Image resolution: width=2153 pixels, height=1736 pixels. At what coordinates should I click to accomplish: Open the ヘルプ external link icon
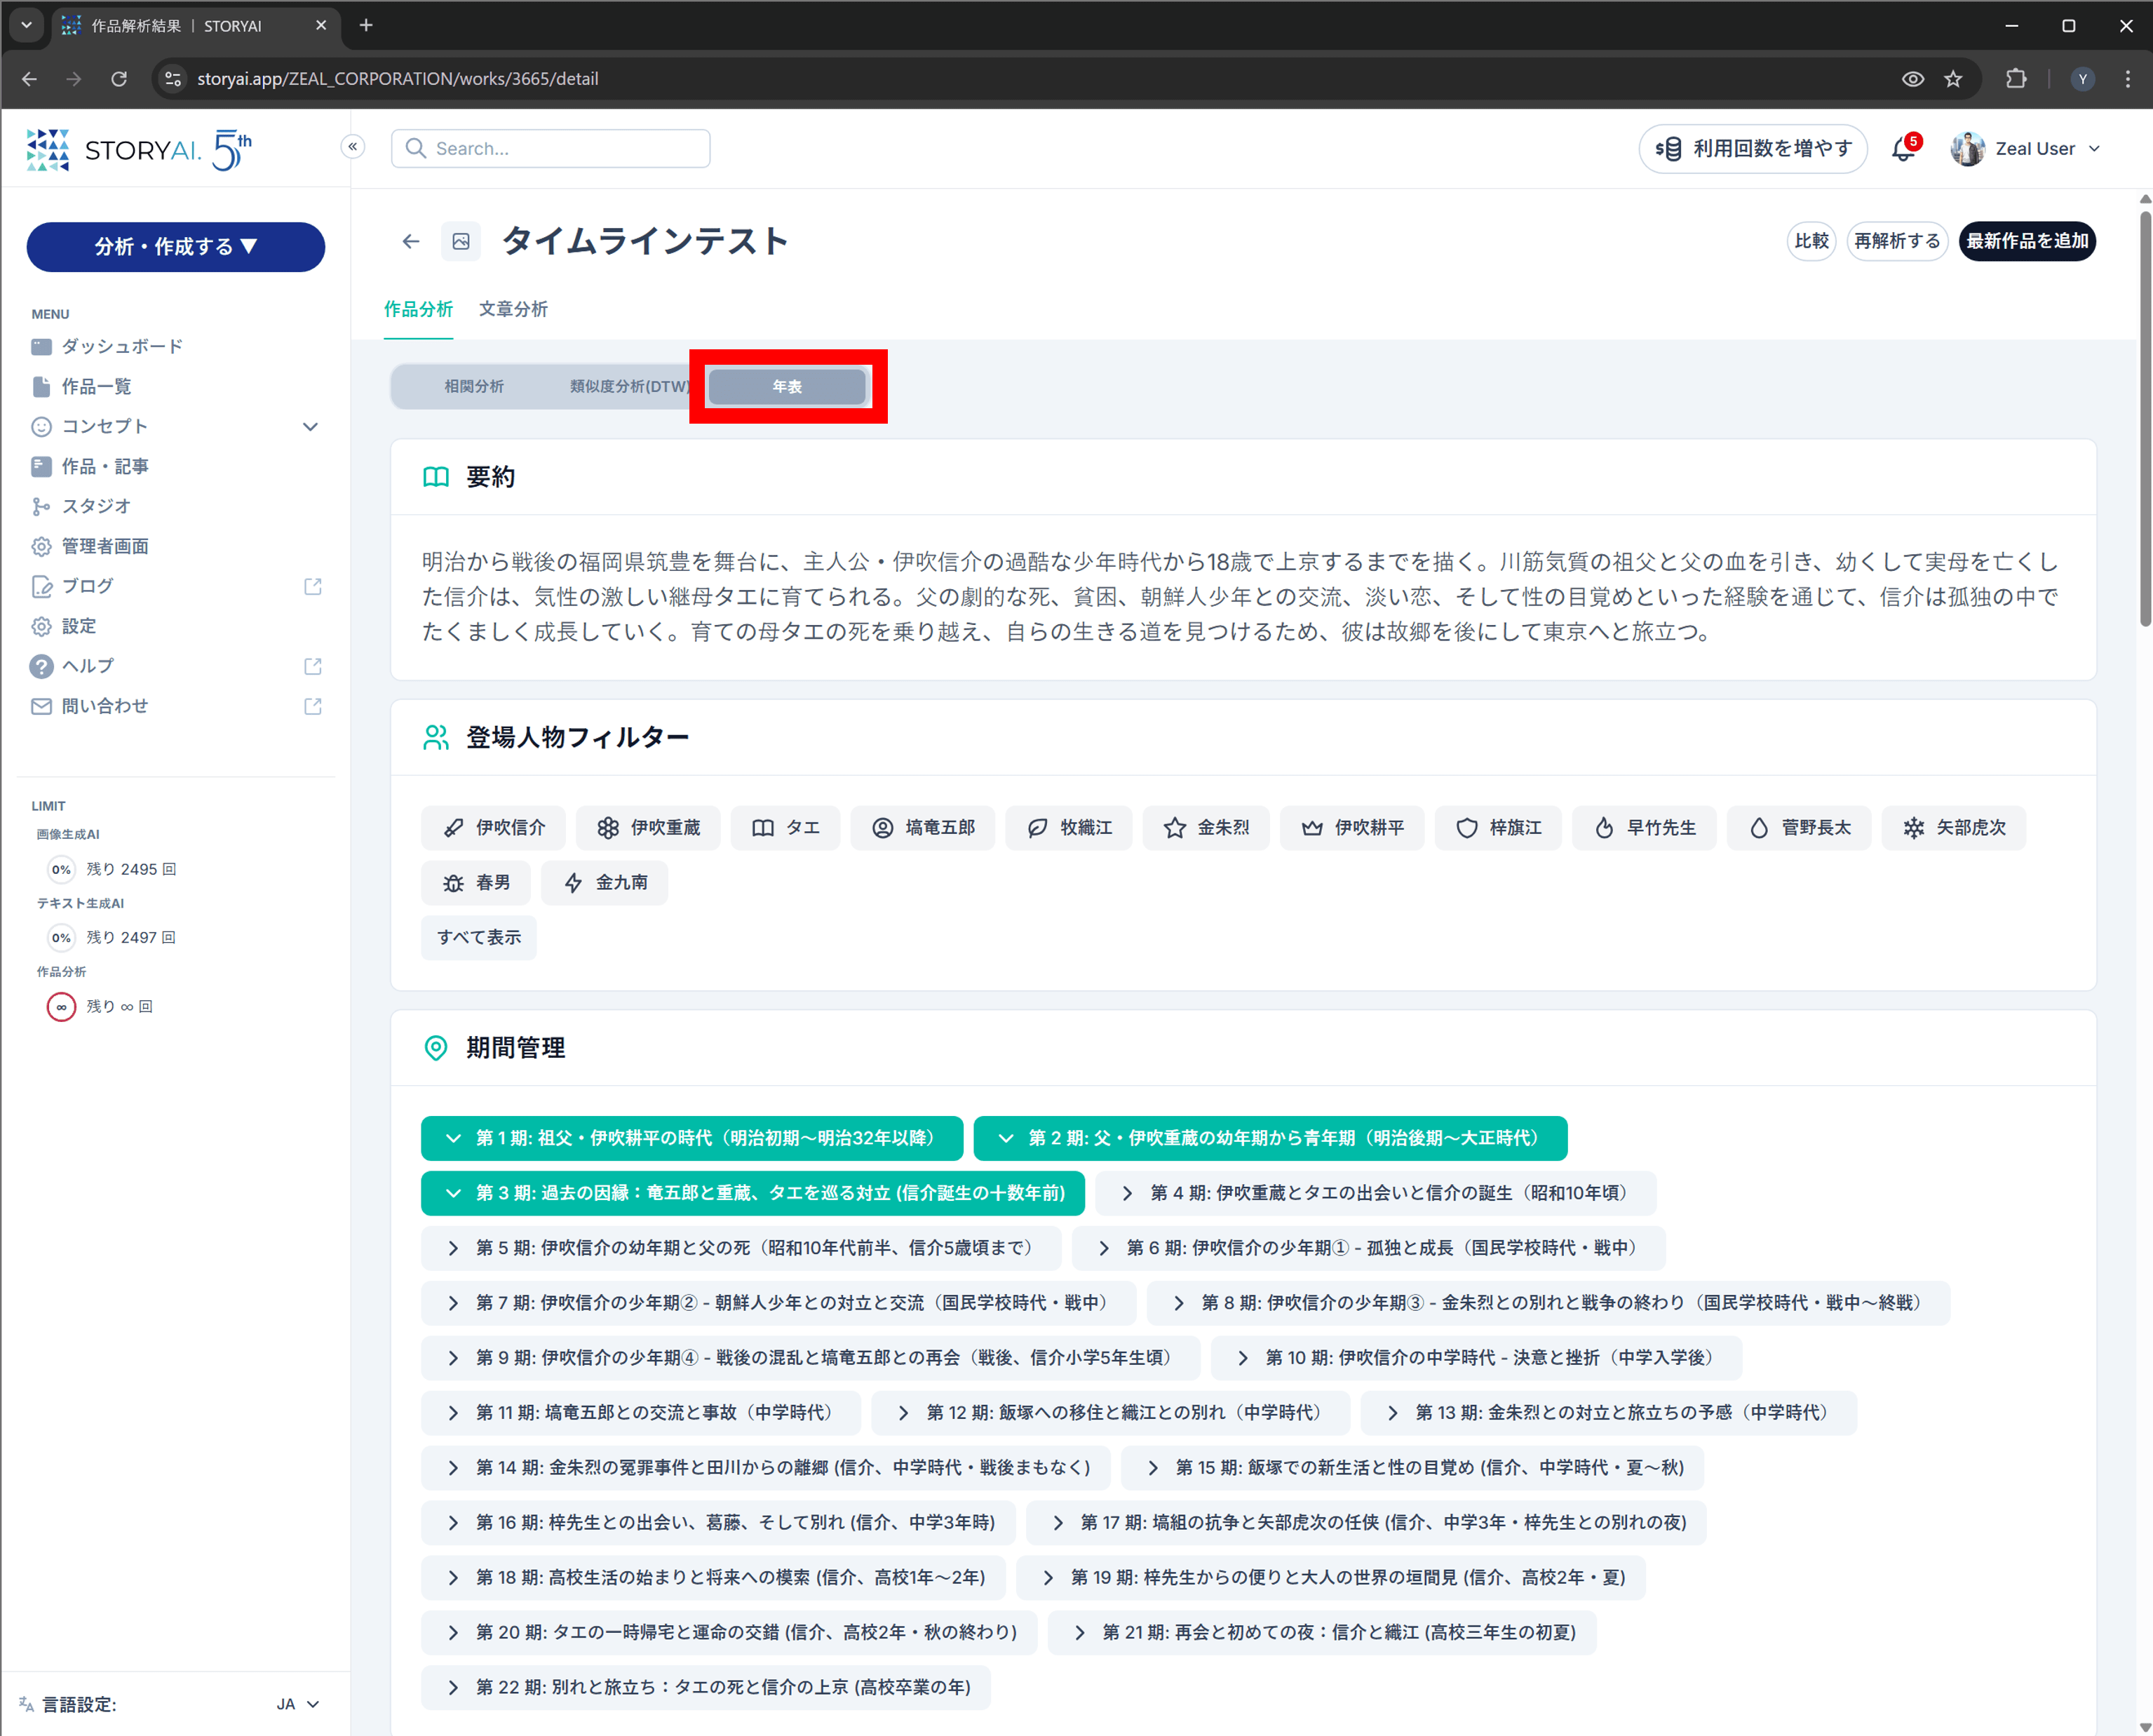pos(313,666)
